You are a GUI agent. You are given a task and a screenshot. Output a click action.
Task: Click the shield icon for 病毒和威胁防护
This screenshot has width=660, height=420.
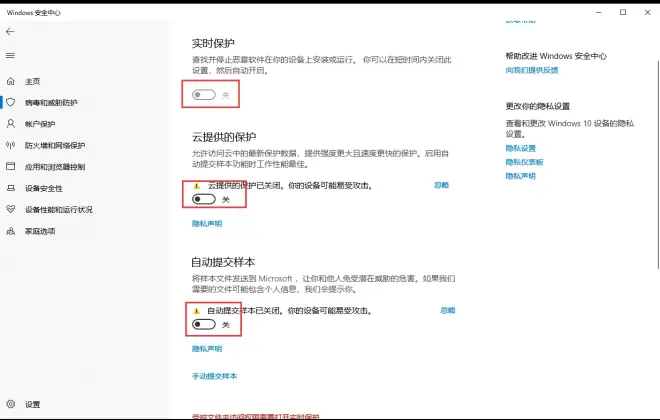tap(11, 102)
